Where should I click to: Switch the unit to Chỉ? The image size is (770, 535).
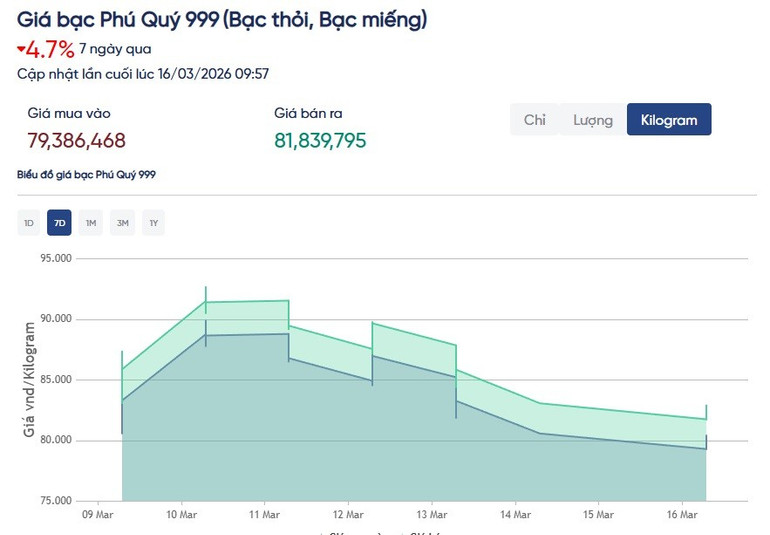[535, 120]
